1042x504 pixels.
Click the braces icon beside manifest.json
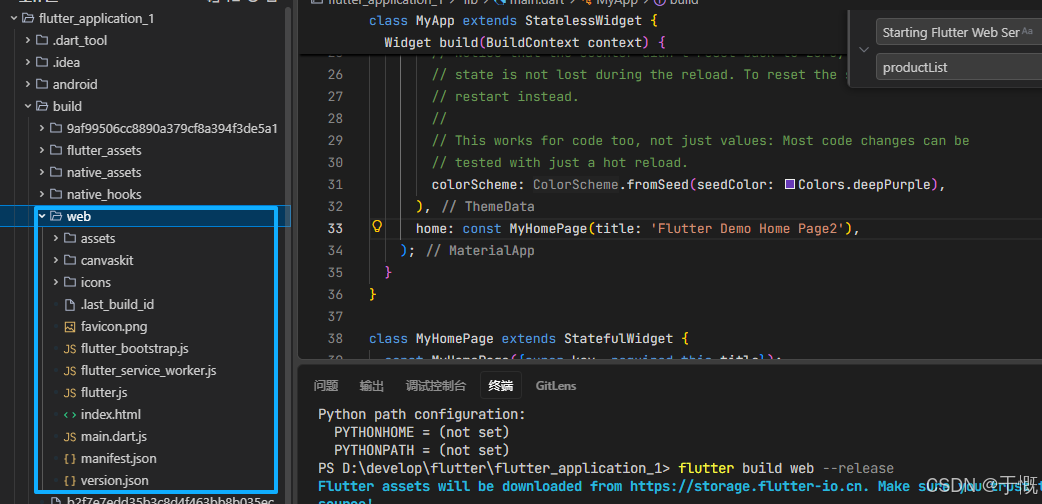tap(70, 459)
